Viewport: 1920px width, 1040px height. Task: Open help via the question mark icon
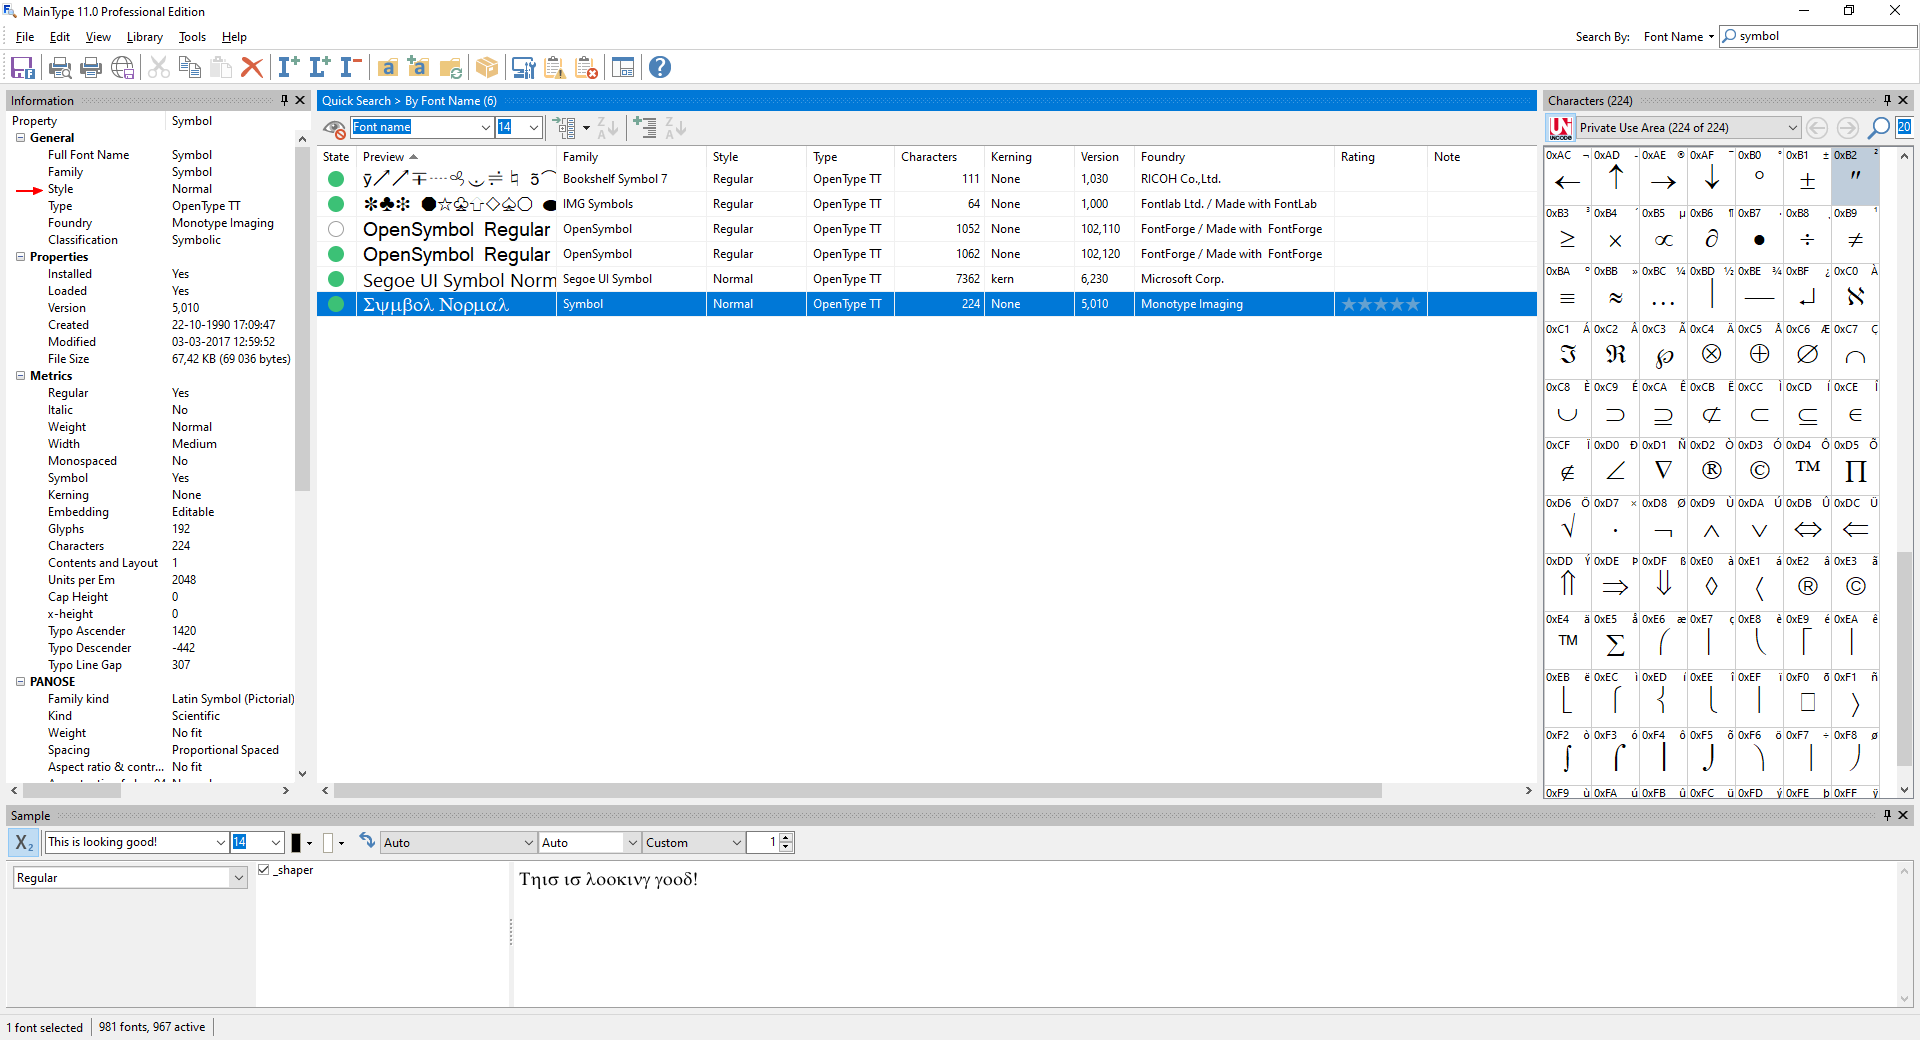coord(660,67)
